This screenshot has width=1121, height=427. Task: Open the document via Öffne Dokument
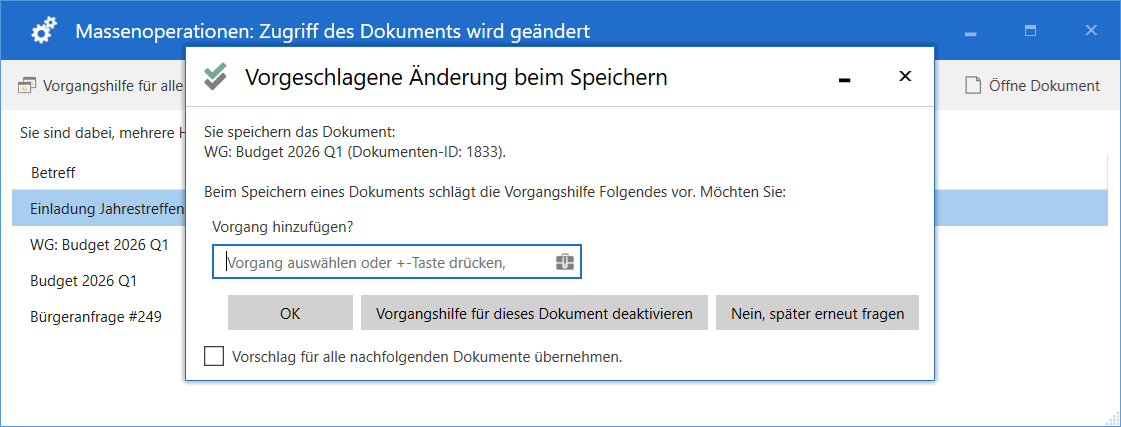tap(1032, 86)
